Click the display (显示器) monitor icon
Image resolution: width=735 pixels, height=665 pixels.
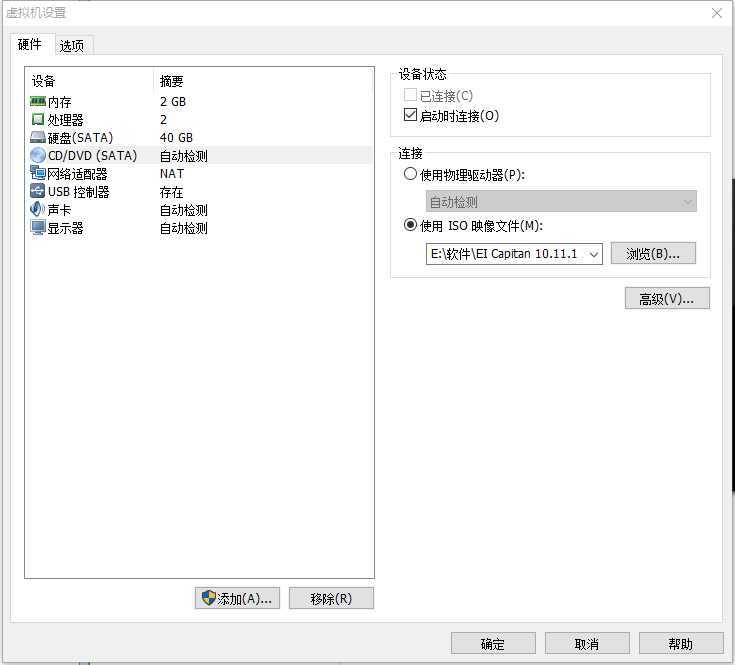tap(38, 227)
